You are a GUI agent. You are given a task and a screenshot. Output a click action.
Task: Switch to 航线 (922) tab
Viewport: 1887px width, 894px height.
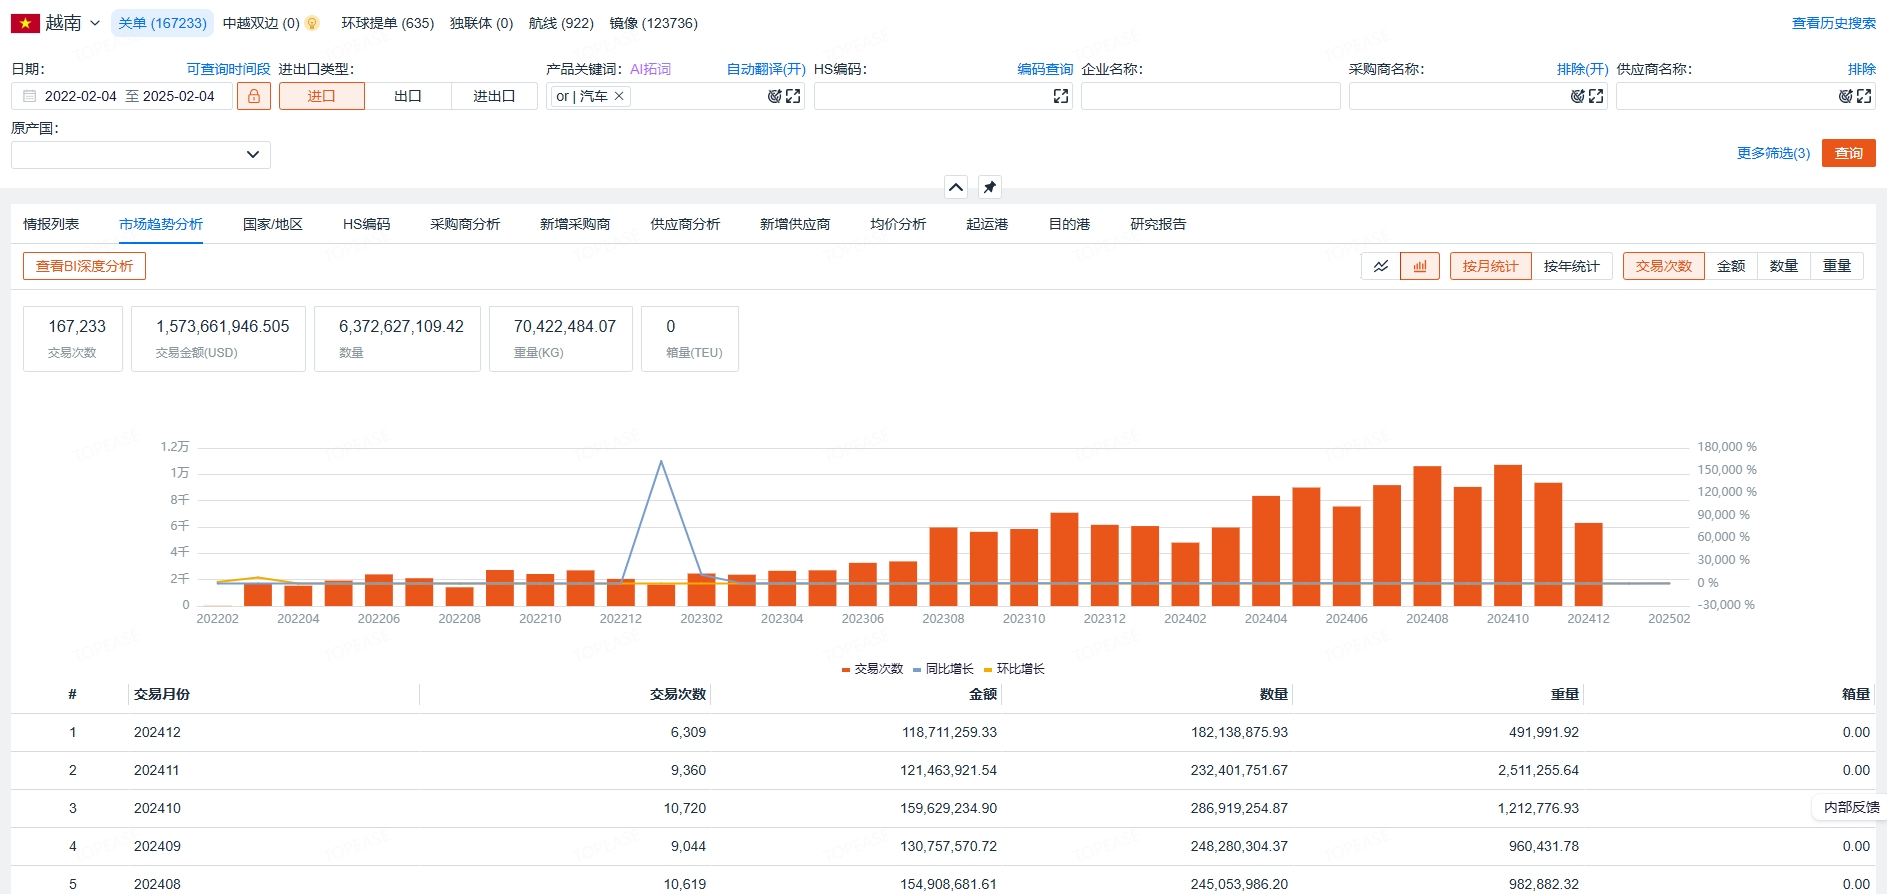[561, 23]
